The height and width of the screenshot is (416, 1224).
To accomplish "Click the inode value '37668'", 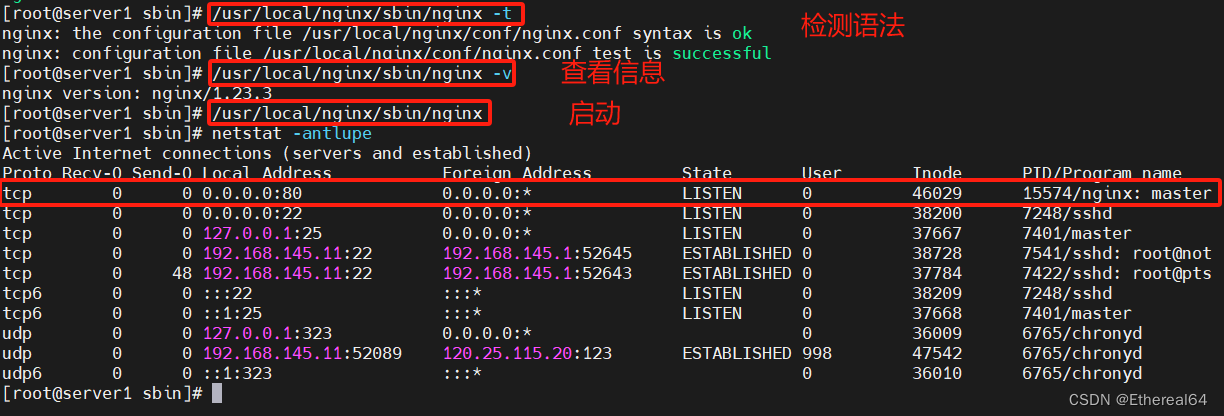I will [937, 313].
